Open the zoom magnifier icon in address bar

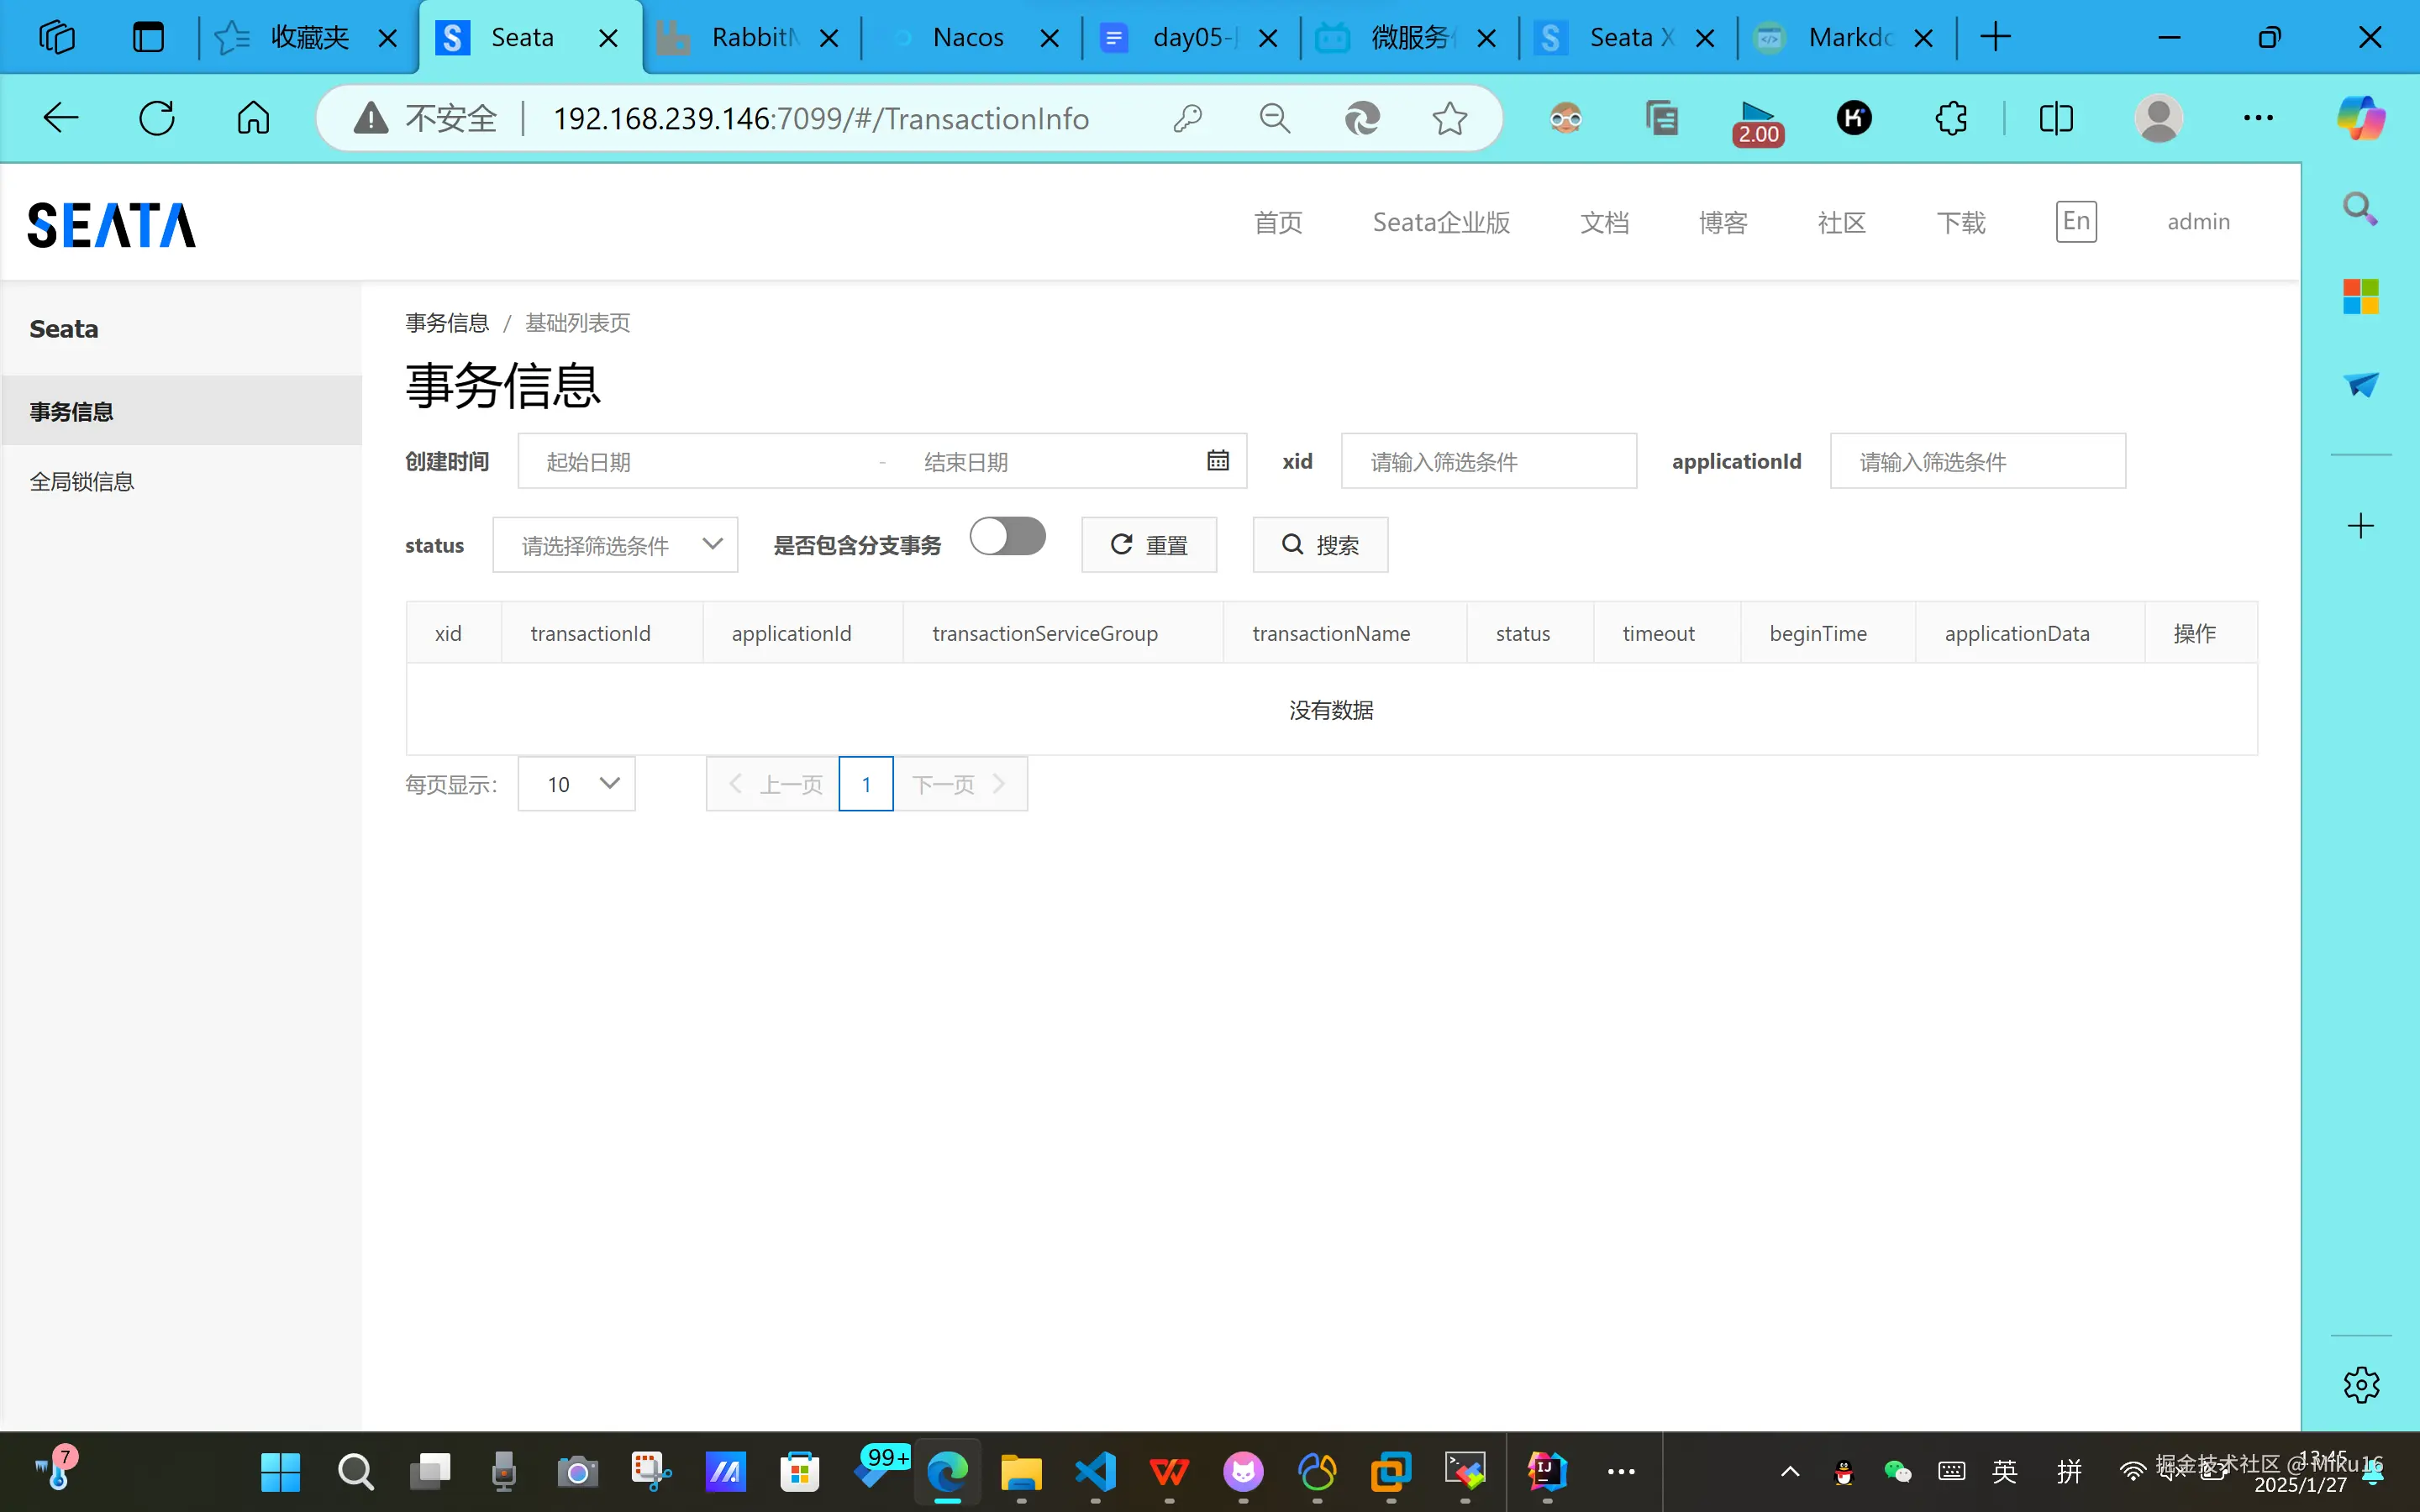click(x=1274, y=119)
